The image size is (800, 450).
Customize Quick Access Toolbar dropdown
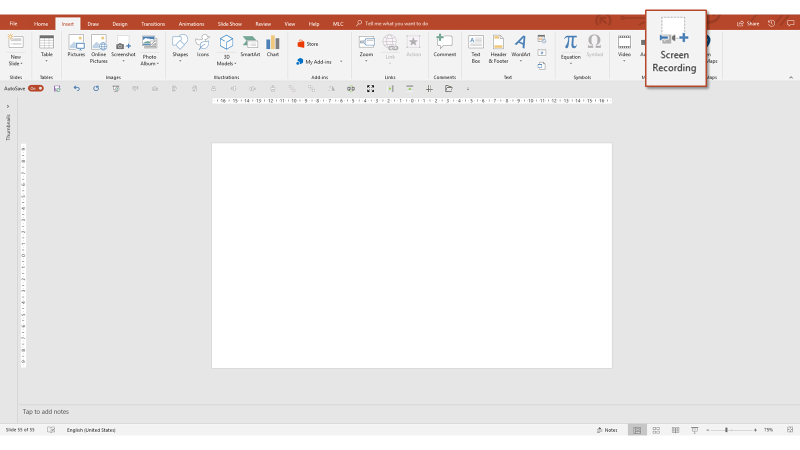[x=468, y=89]
